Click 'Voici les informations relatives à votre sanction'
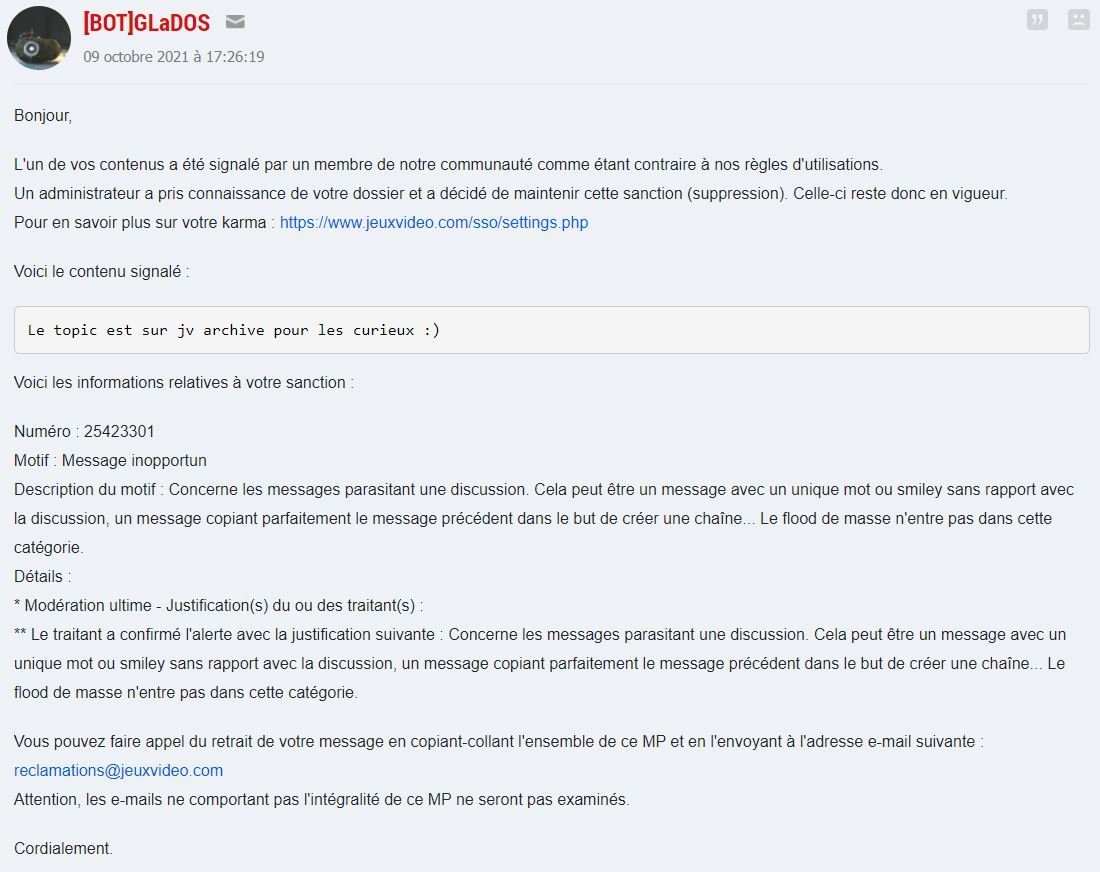 pos(184,382)
